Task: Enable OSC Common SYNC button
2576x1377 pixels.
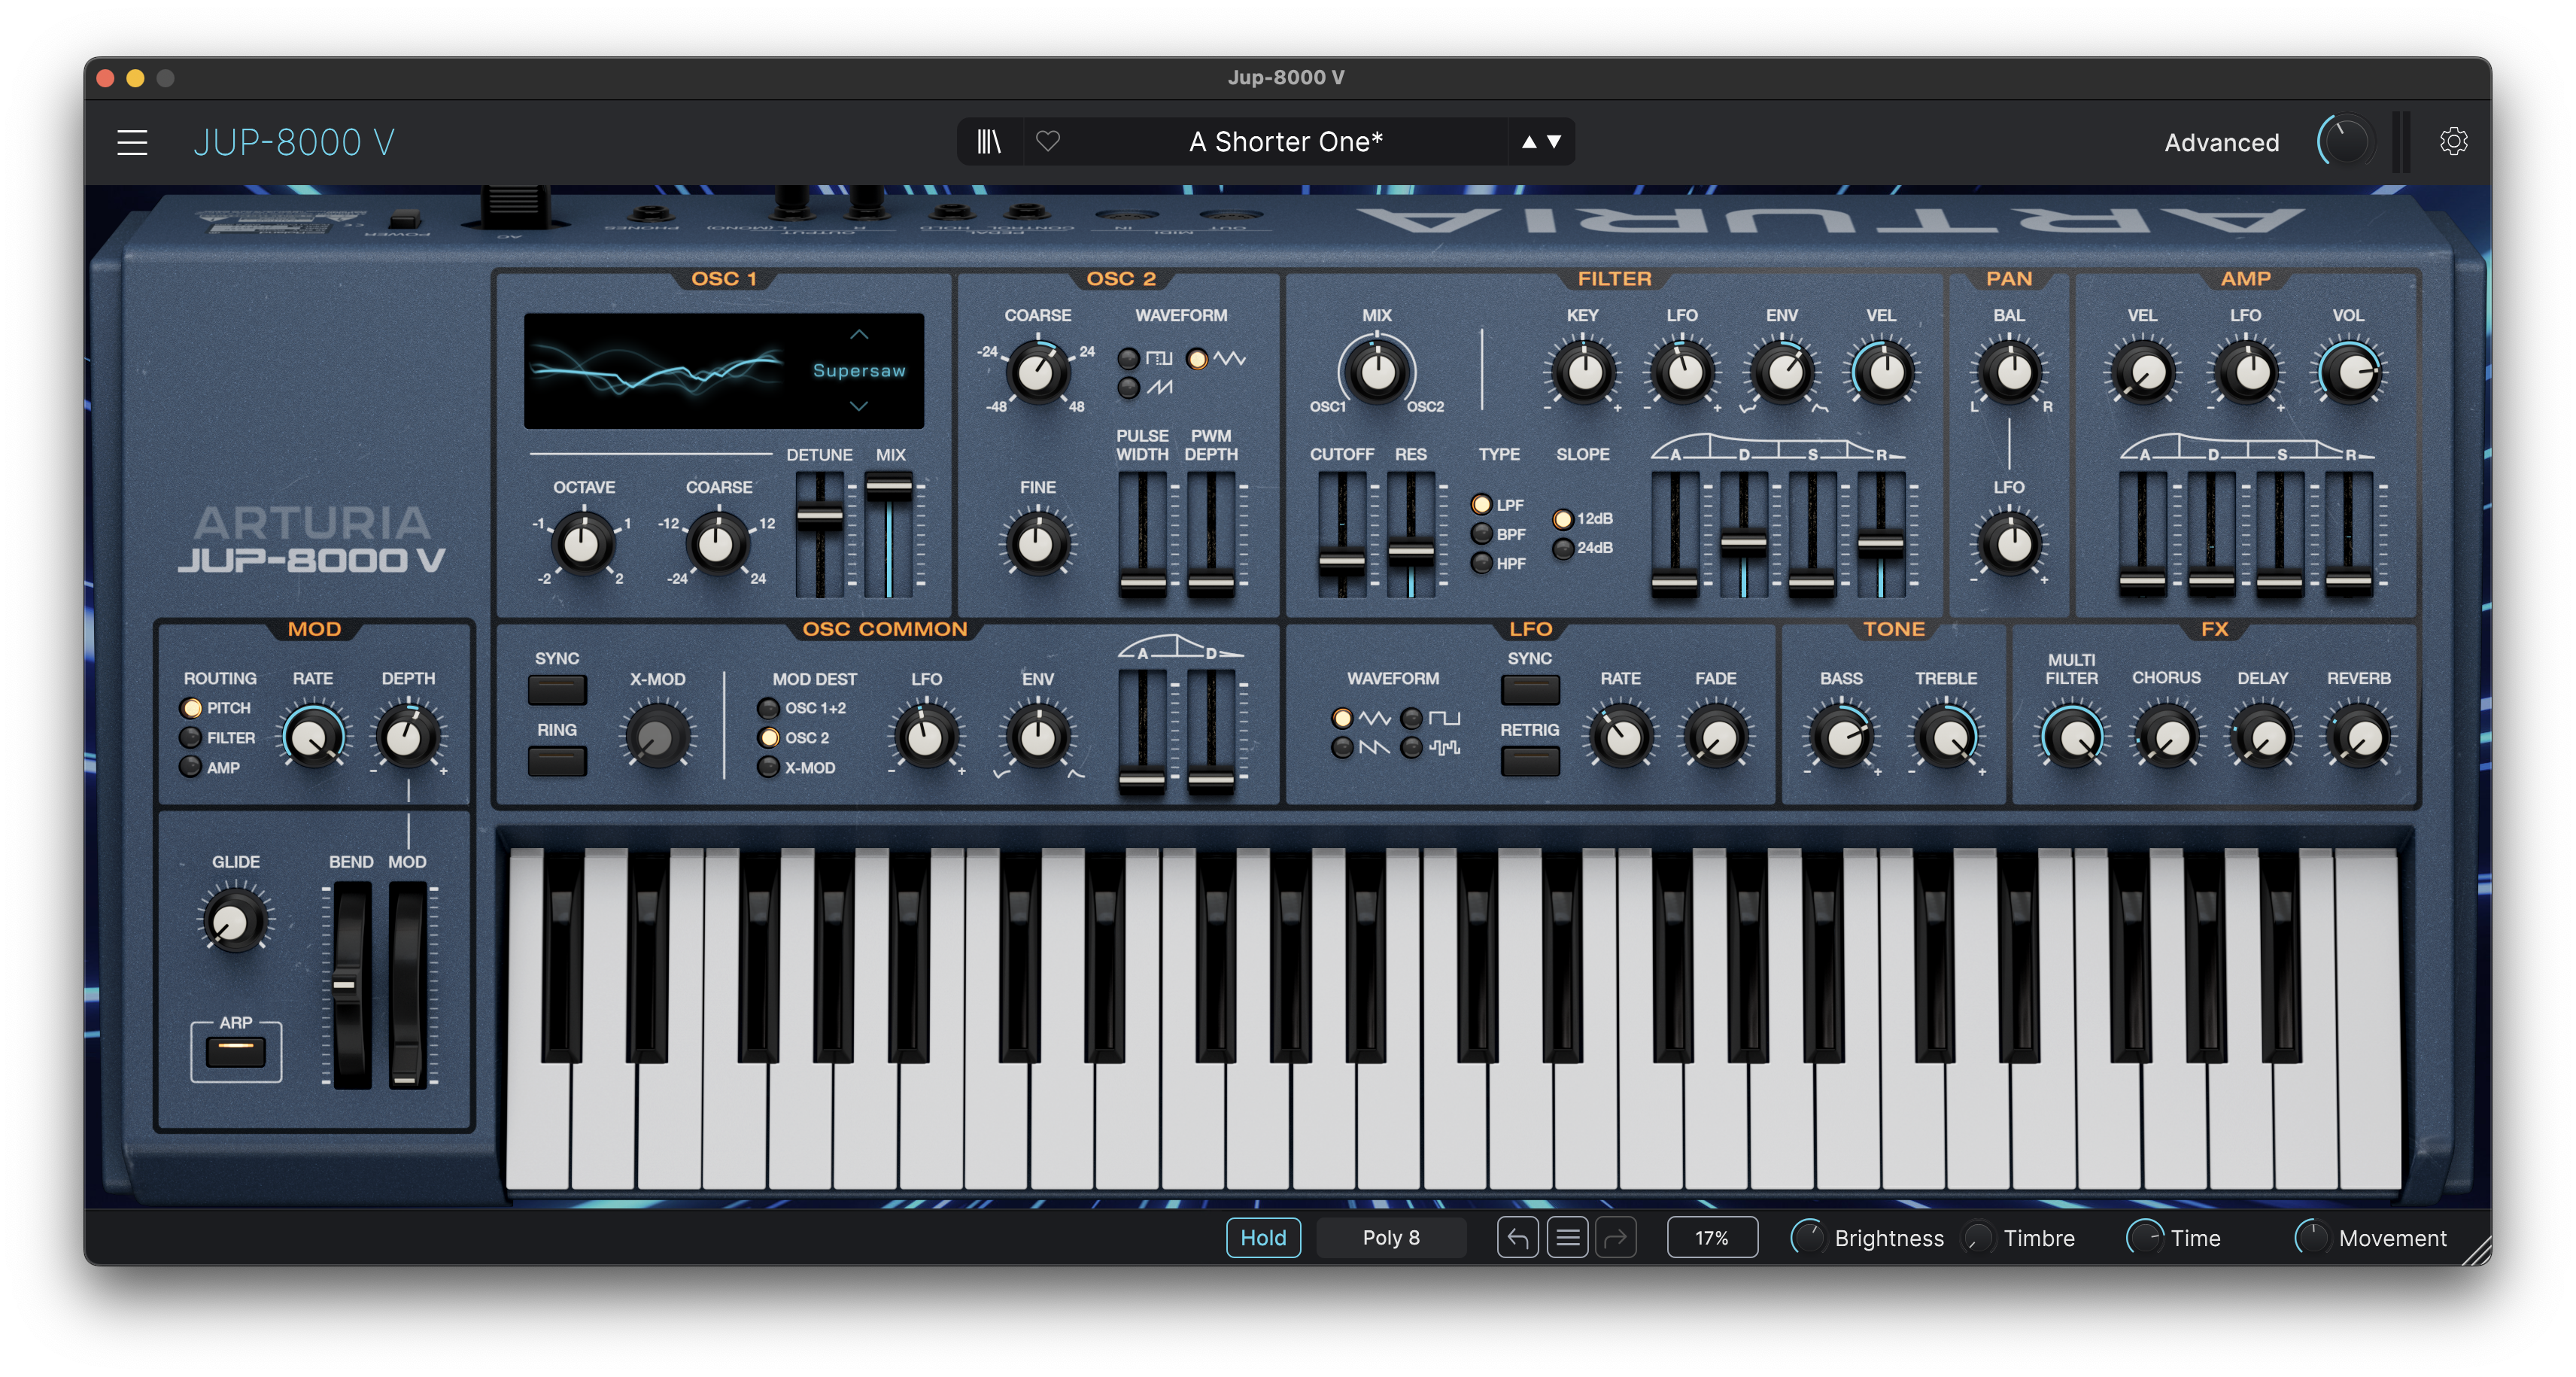Action: coord(557,690)
